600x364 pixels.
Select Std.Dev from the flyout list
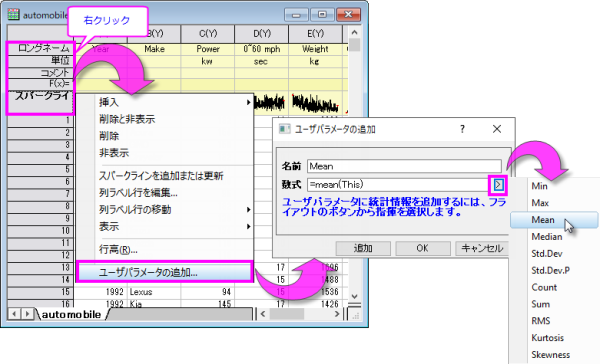(x=554, y=253)
